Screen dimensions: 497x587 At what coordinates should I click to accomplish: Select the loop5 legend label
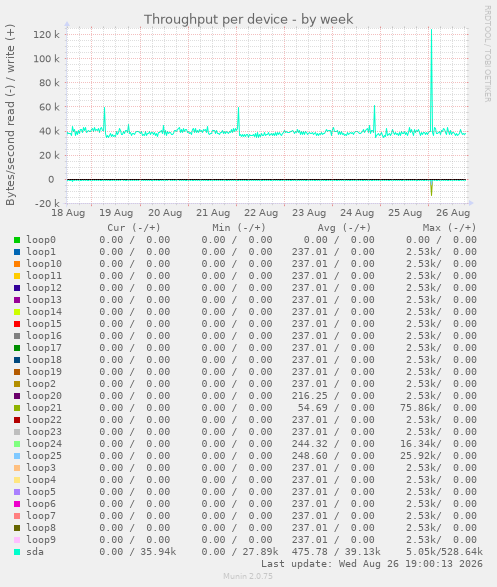point(41,492)
